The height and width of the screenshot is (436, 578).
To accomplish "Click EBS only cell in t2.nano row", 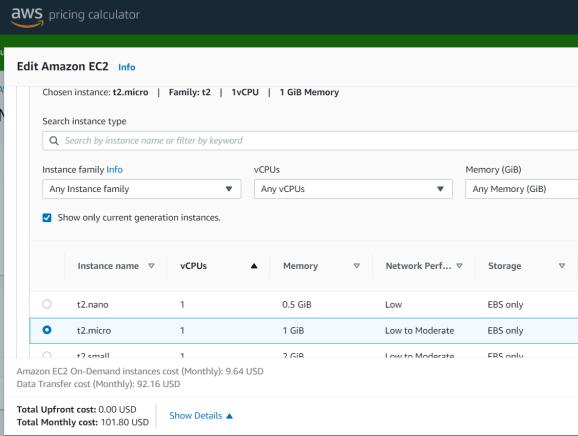I will [505, 305].
